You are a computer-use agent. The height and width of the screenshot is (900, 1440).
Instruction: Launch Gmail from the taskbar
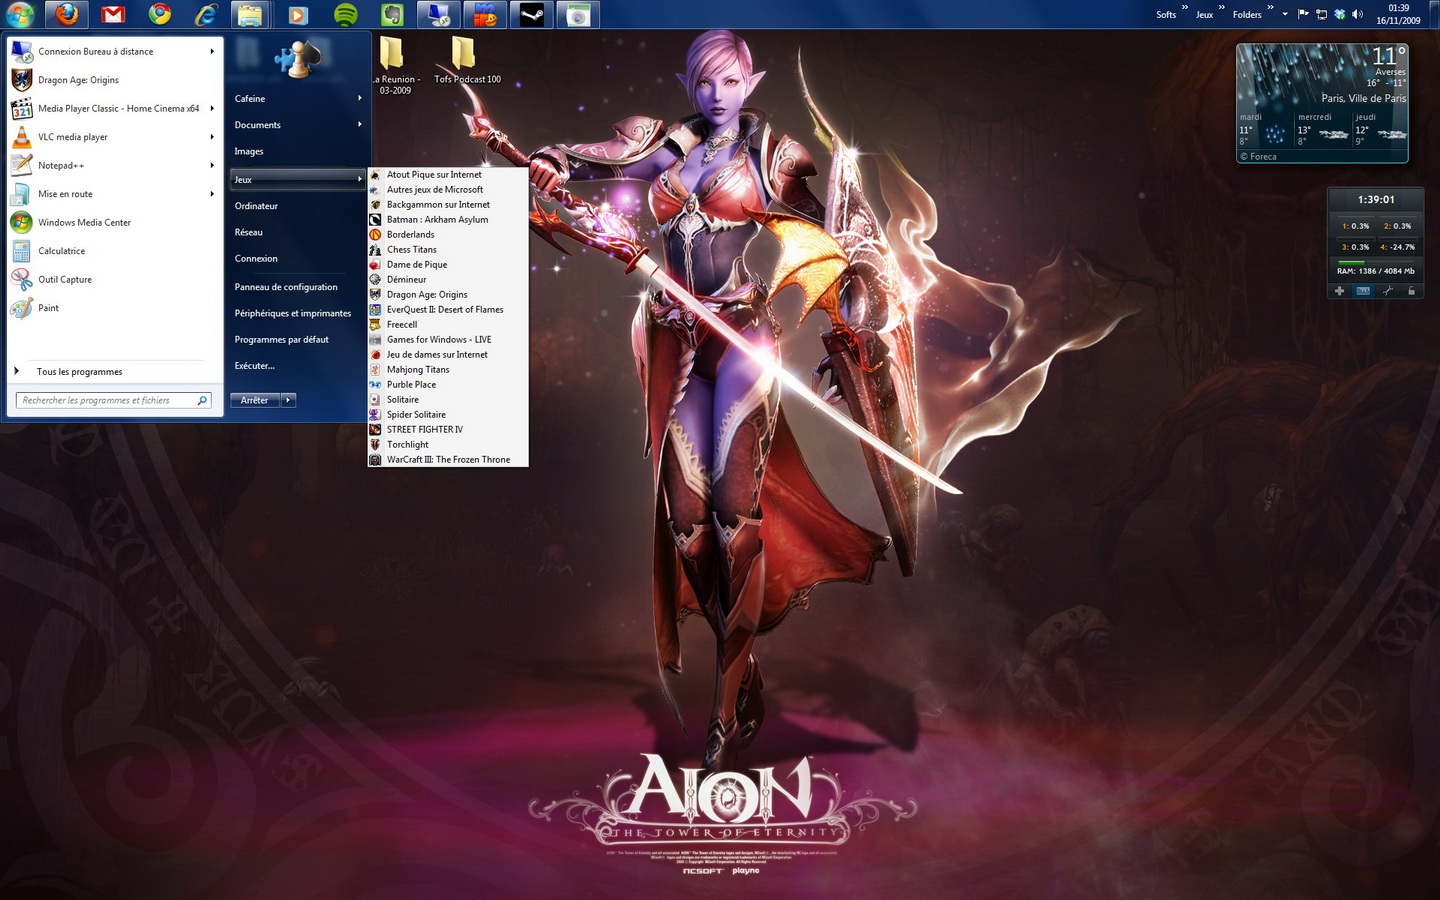(x=114, y=15)
